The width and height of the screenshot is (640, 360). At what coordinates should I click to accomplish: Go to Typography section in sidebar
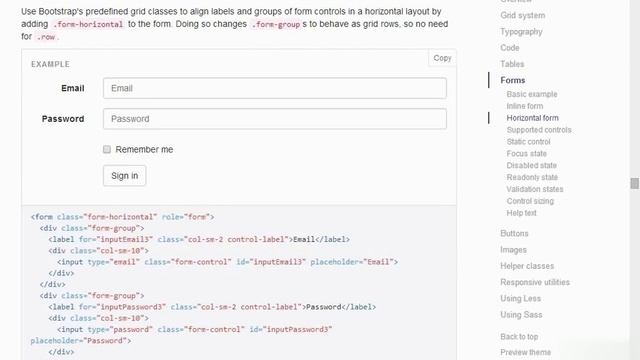pos(521,32)
